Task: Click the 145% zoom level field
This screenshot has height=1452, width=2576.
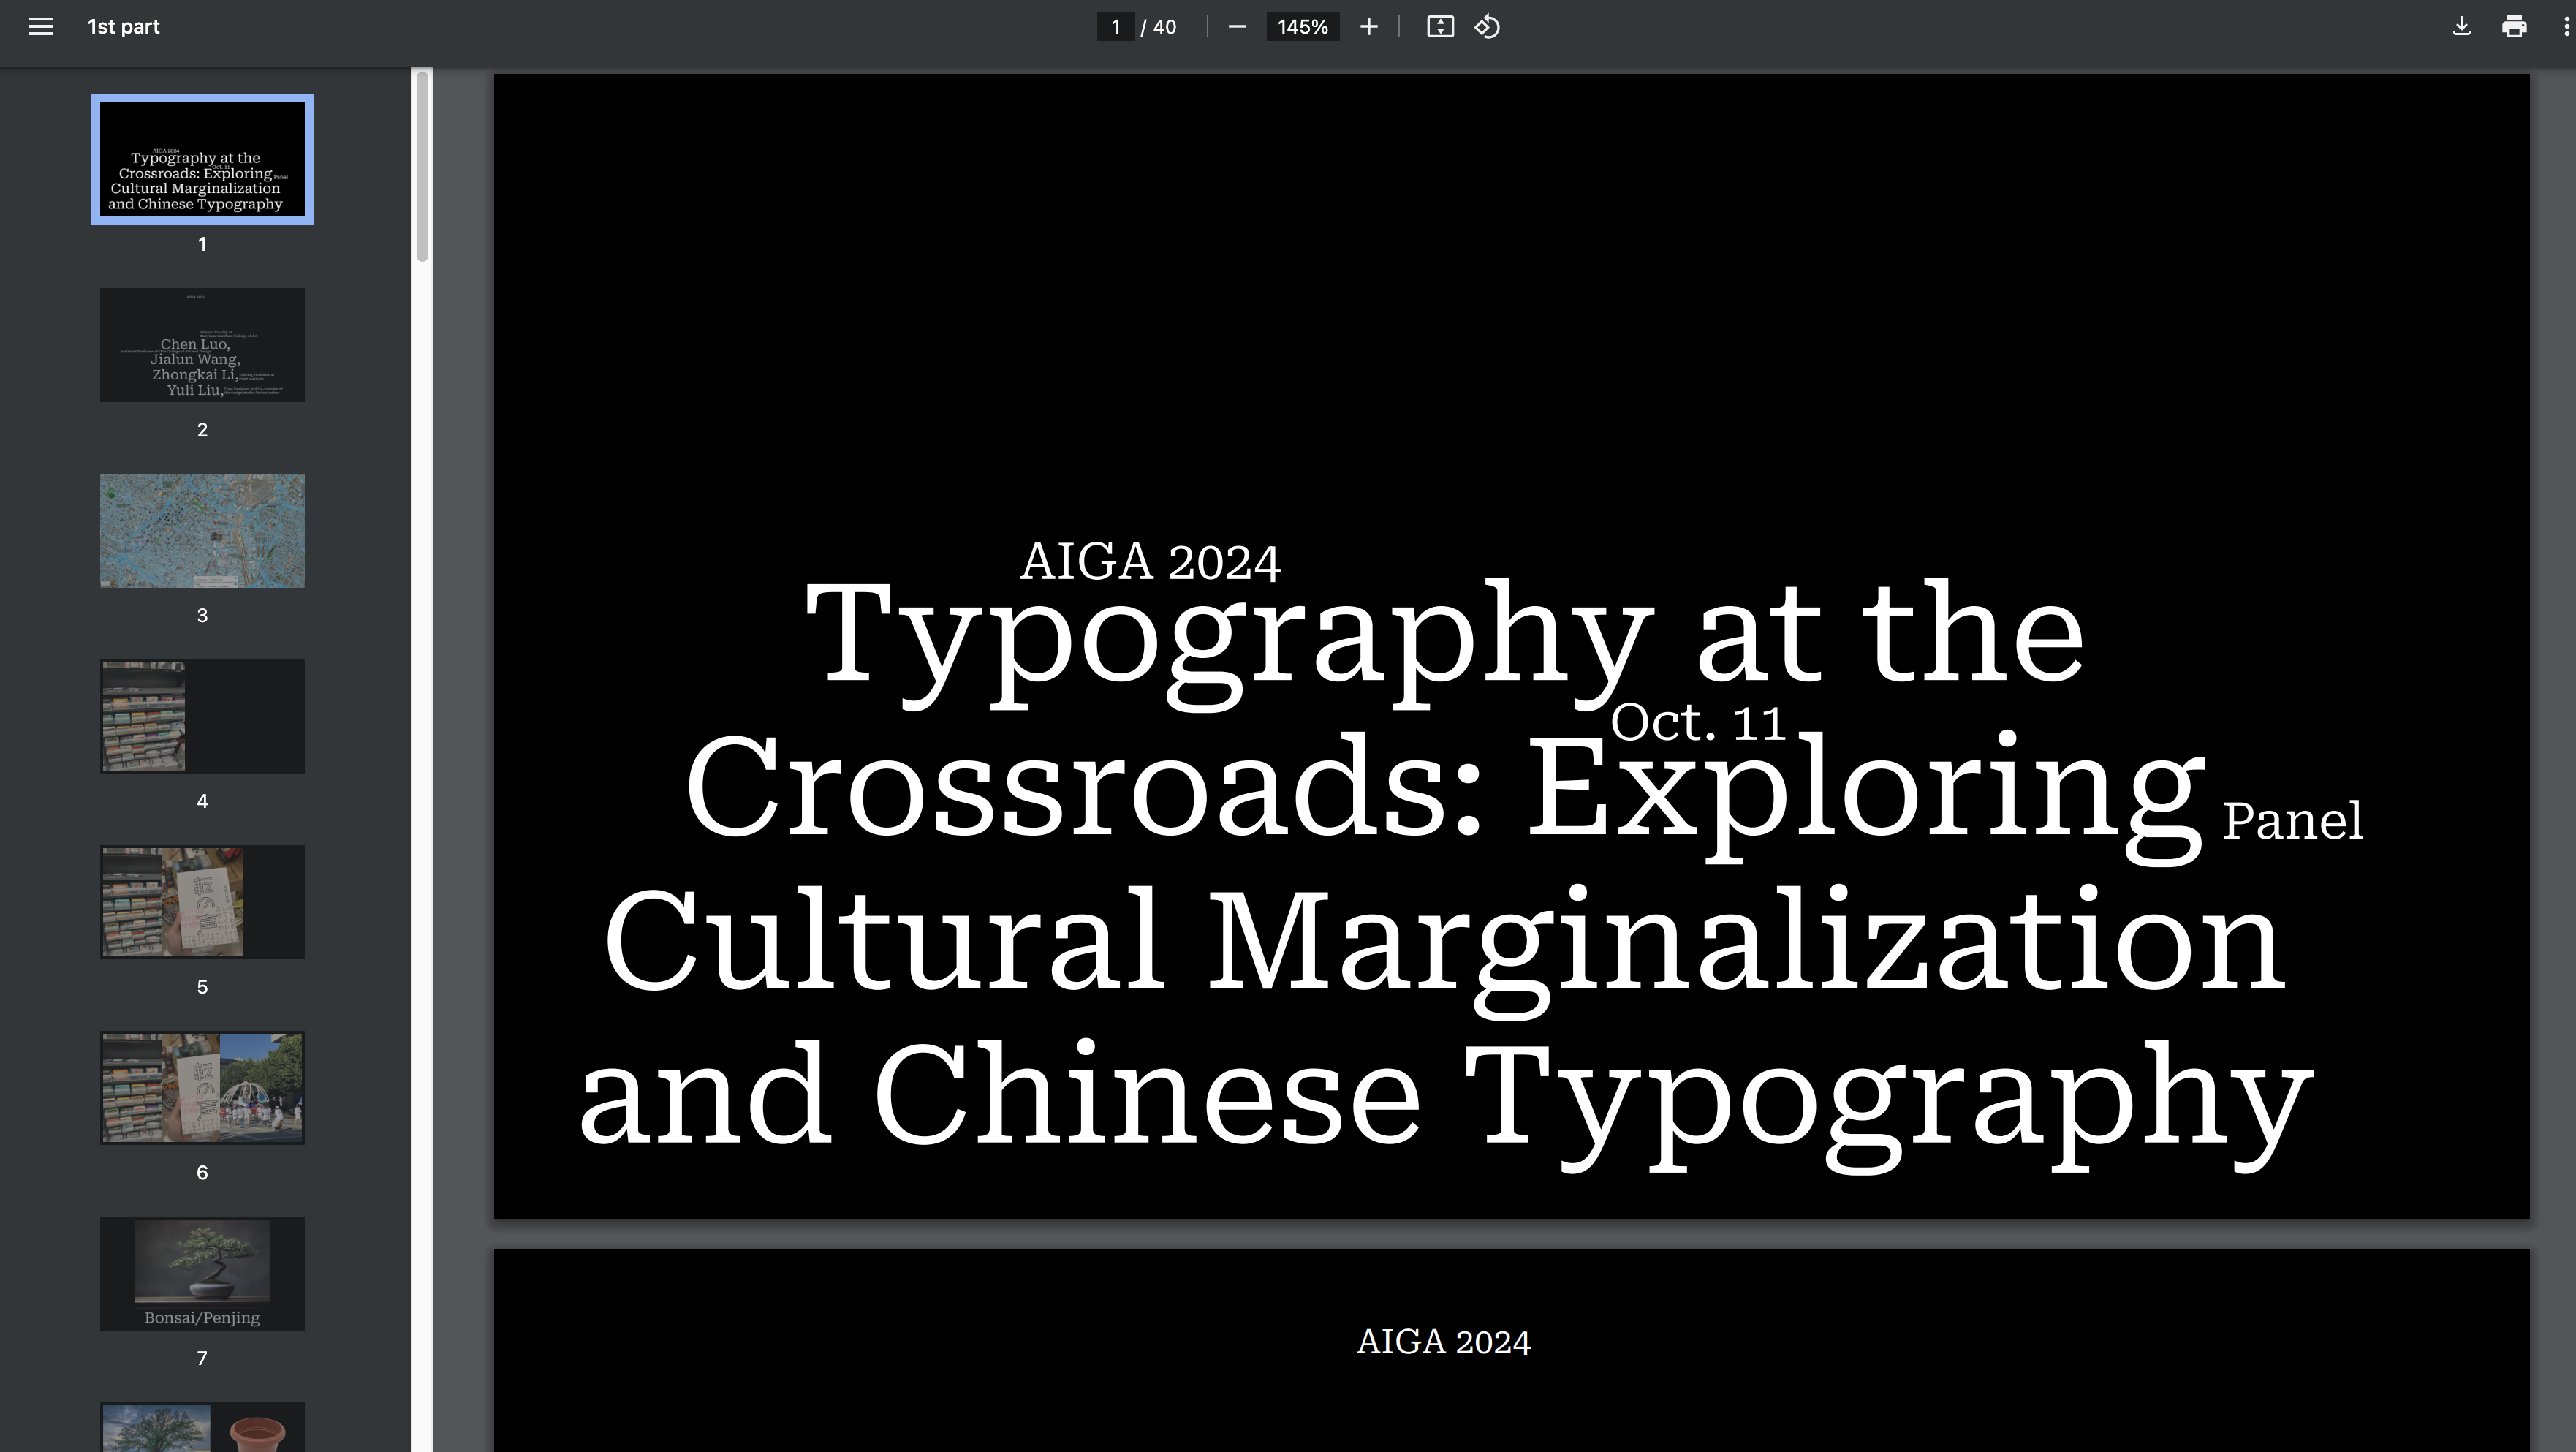Action: pos(1302,27)
